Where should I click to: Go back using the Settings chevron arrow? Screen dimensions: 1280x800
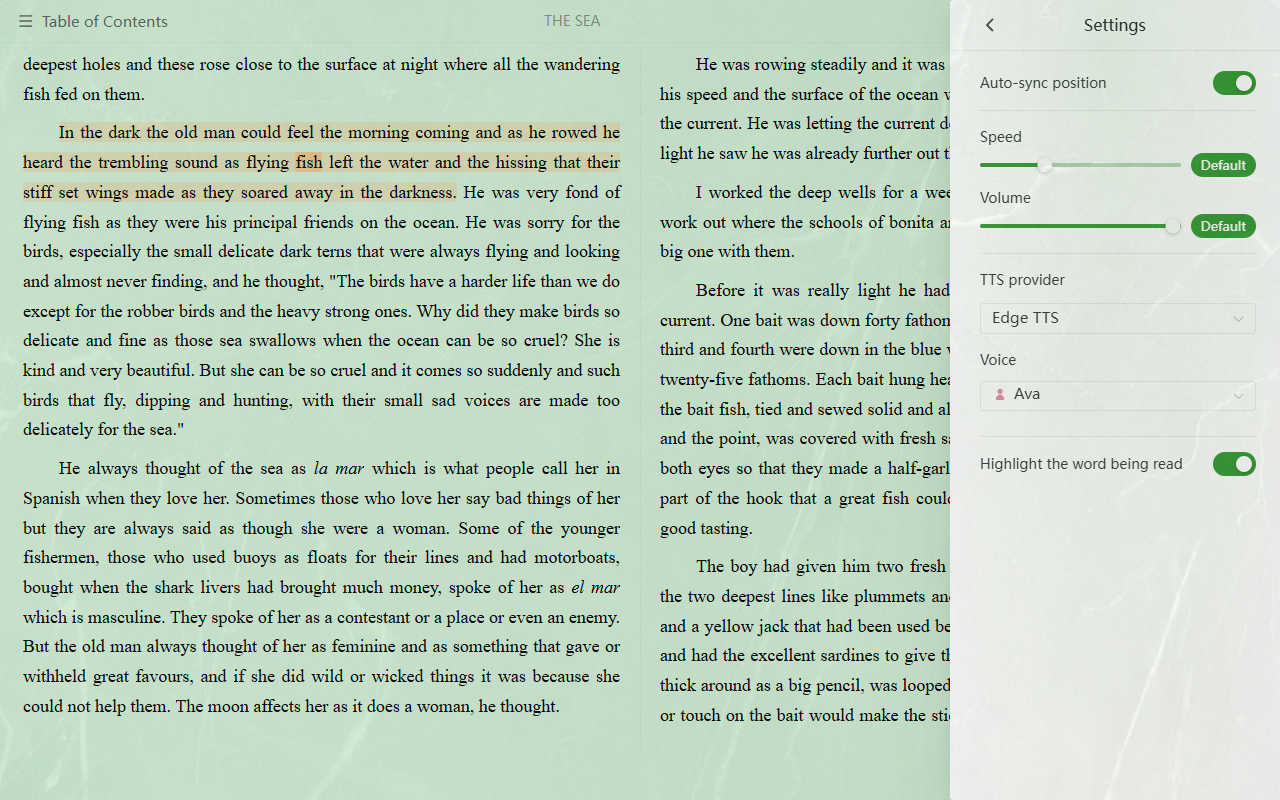tap(990, 25)
